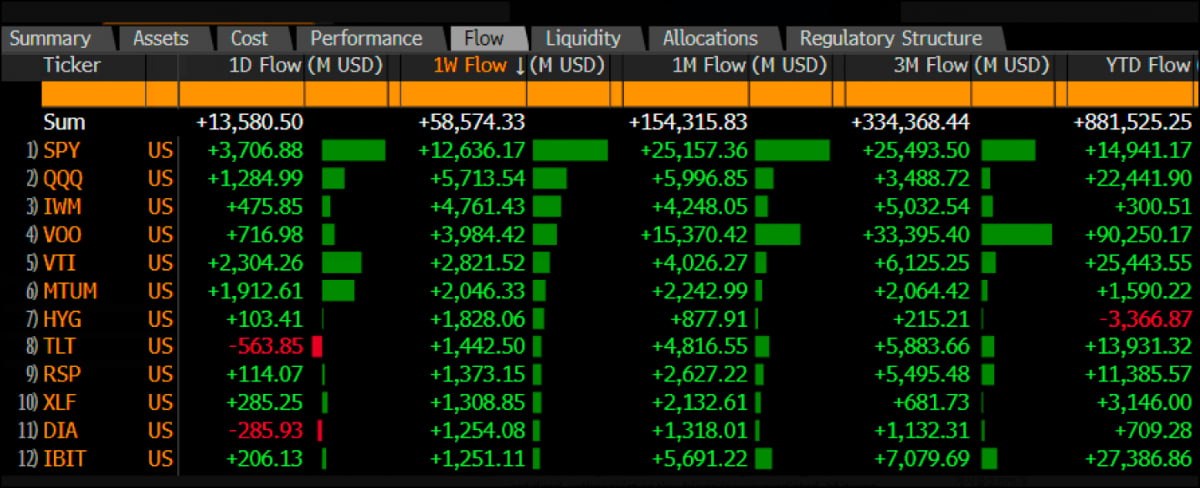This screenshot has height=488, width=1200.
Task: Click DIA negative 1D flow -285.93
Action: (267, 431)
